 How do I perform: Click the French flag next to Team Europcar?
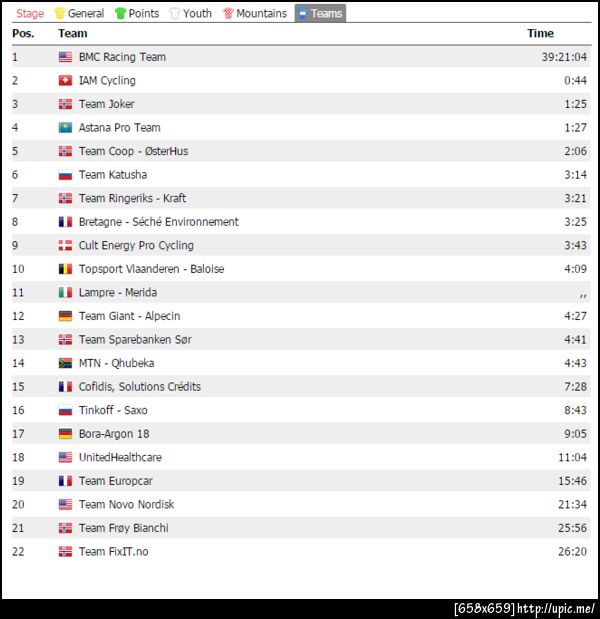[66, 481]
